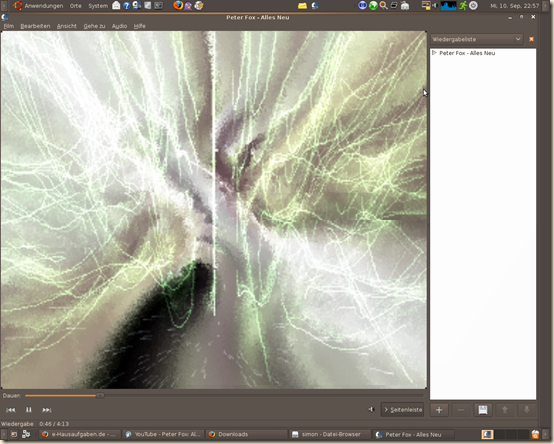Image resolution: width=554 pixels, height=444 pixels.
Task: Click the panel volume speaker icon
Action: coord(435,5)
